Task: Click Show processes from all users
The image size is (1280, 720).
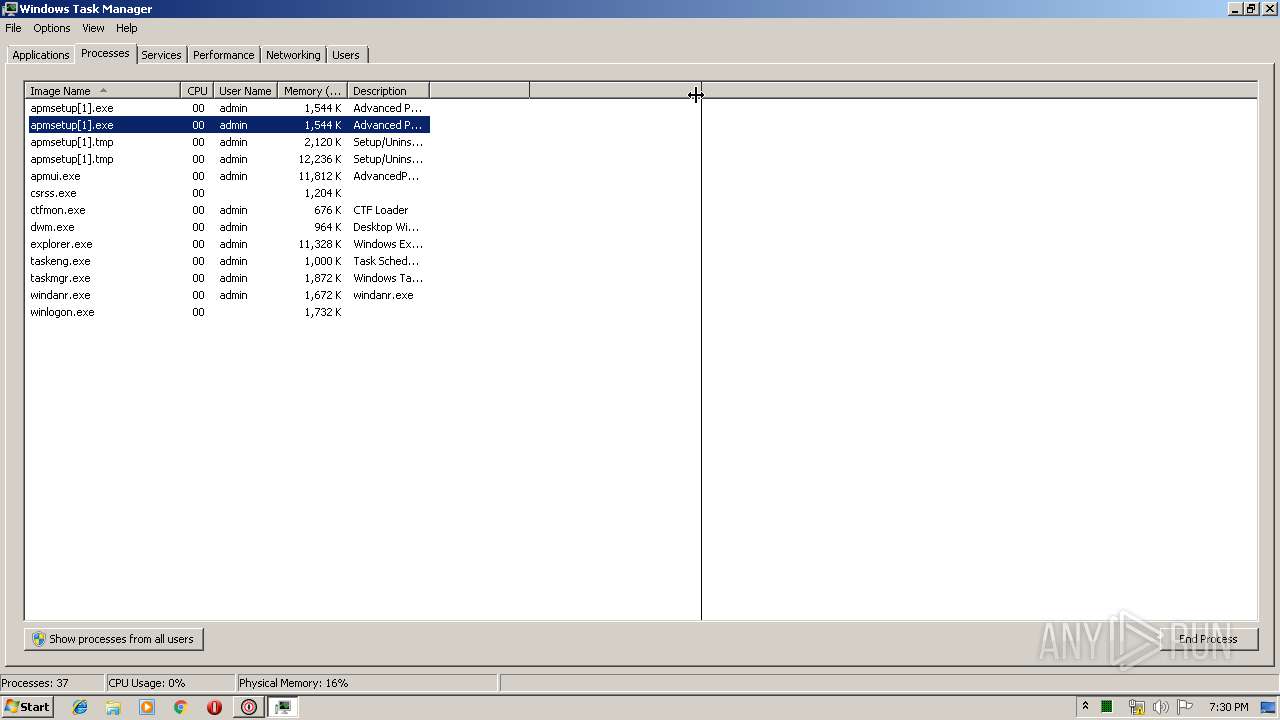Action: pos(114,639)
